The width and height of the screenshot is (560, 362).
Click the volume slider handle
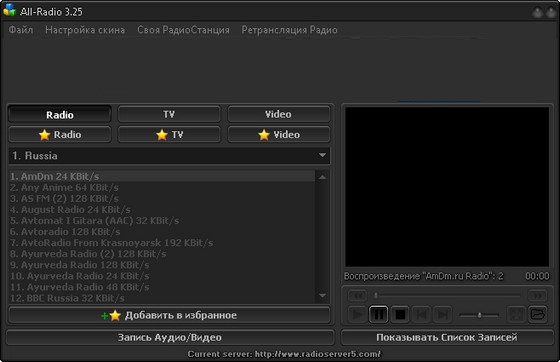[x=480, y=315]
